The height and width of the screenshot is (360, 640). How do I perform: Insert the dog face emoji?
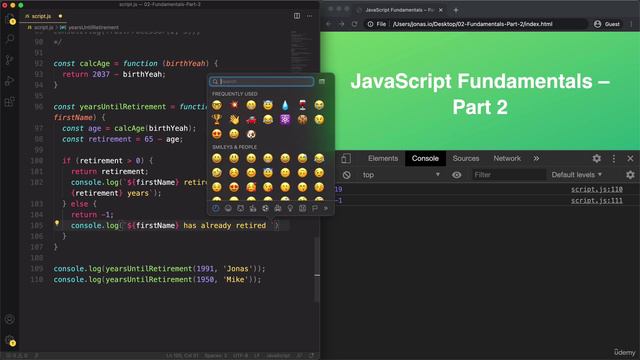pyautogui.click(x=251, y=134)
